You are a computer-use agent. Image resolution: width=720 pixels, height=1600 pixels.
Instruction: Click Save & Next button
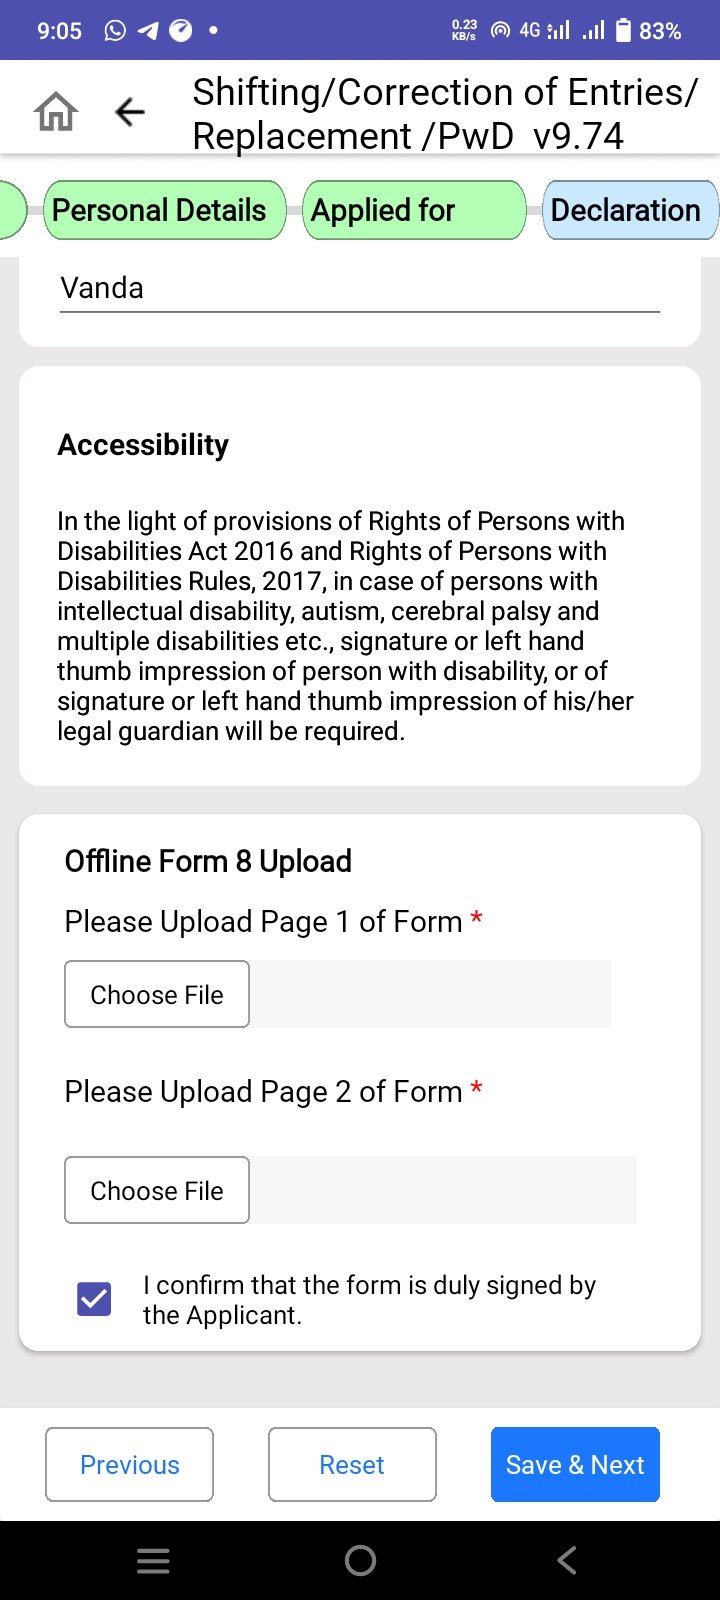[x=575, y=1465]
